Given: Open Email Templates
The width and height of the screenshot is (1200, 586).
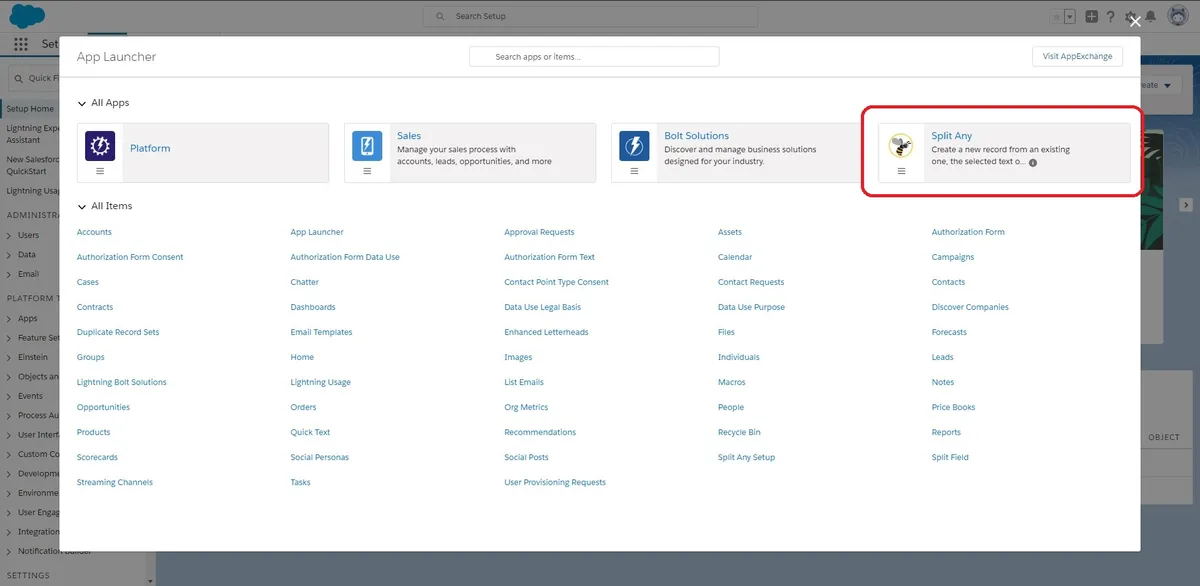Looking at the screenshot, I should 322,332.
